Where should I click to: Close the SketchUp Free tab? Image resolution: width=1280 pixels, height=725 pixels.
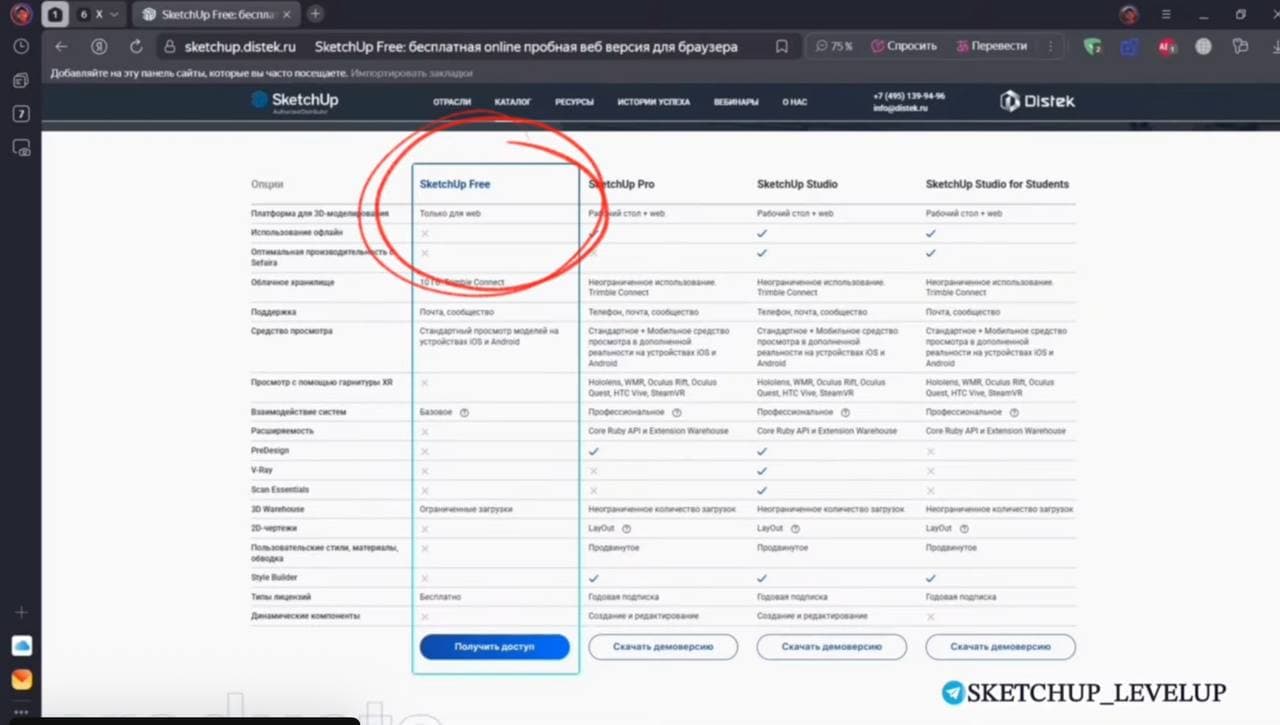click(288, 14)
